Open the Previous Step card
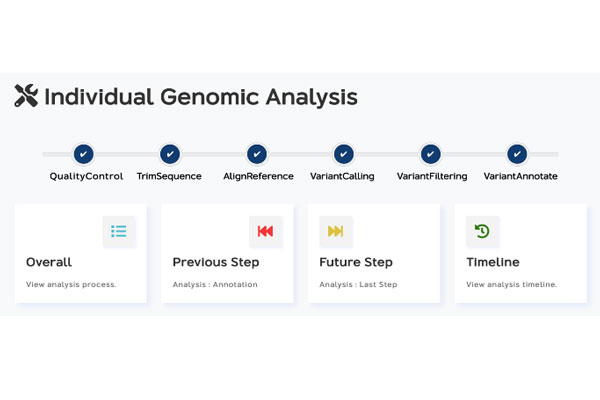This screenshot has height=400, width=600. click(227, 262)
